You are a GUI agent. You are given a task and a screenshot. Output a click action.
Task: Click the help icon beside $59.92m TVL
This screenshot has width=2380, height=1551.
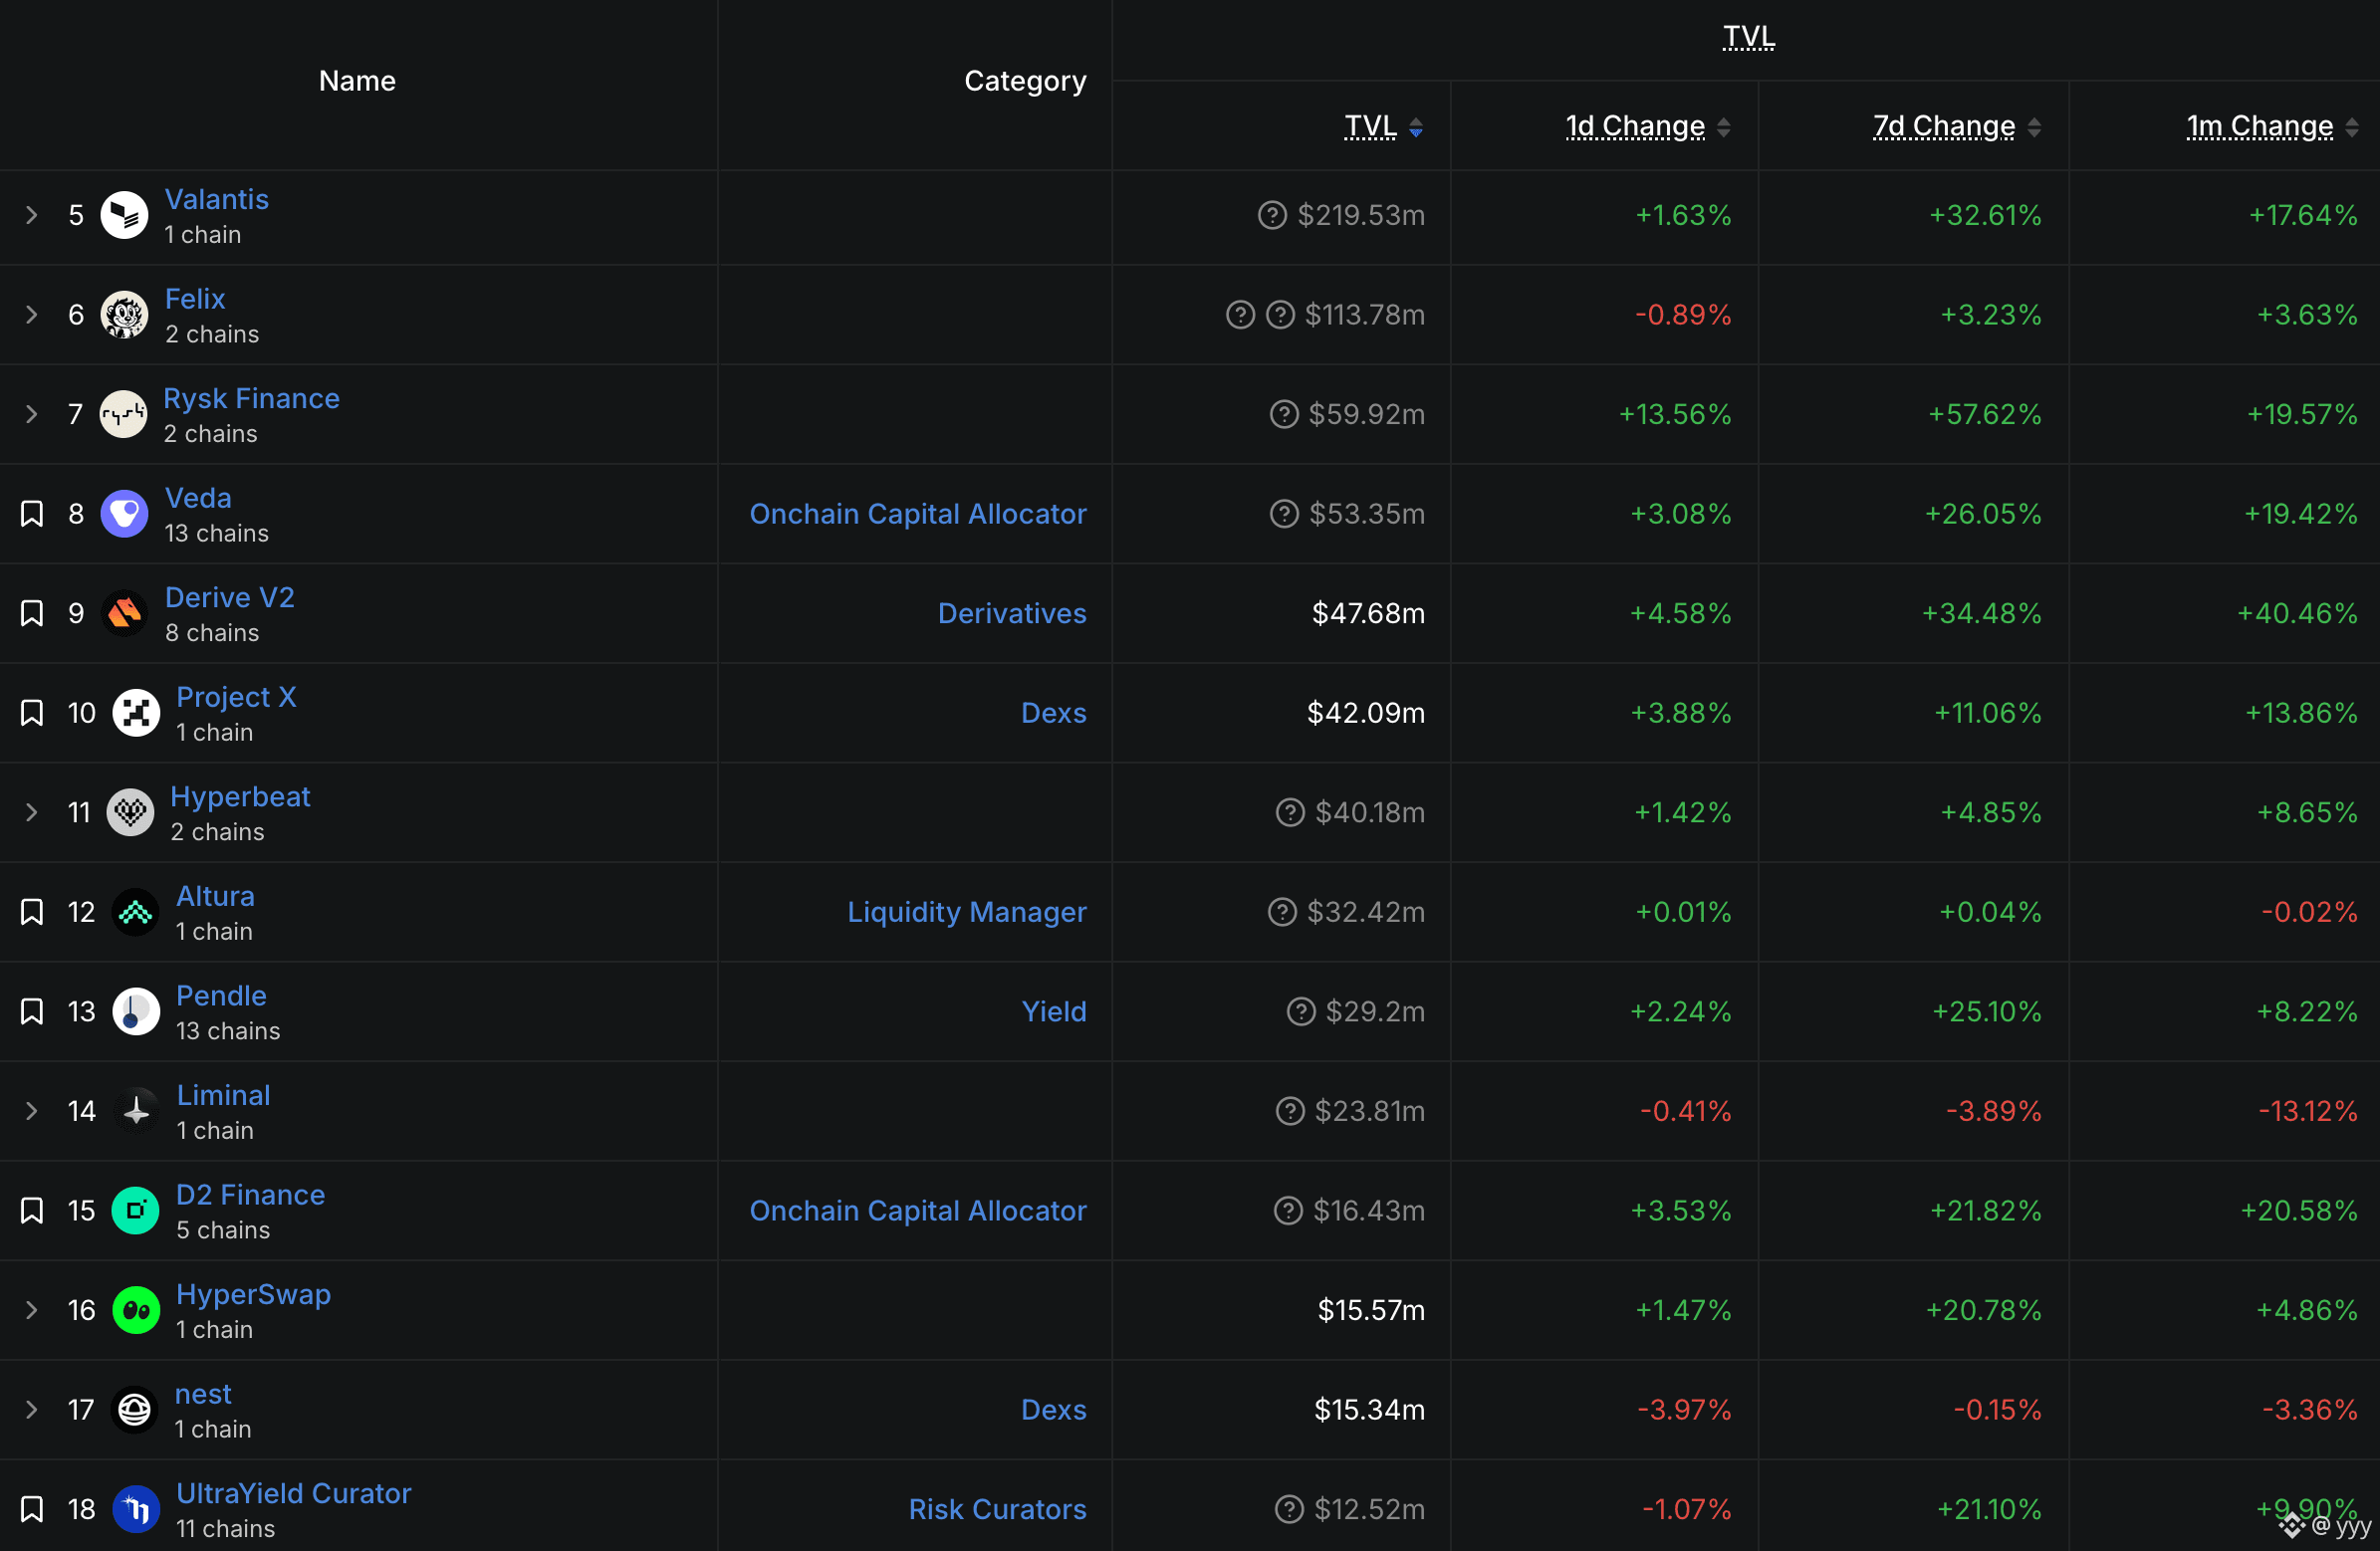point(1284,414)
